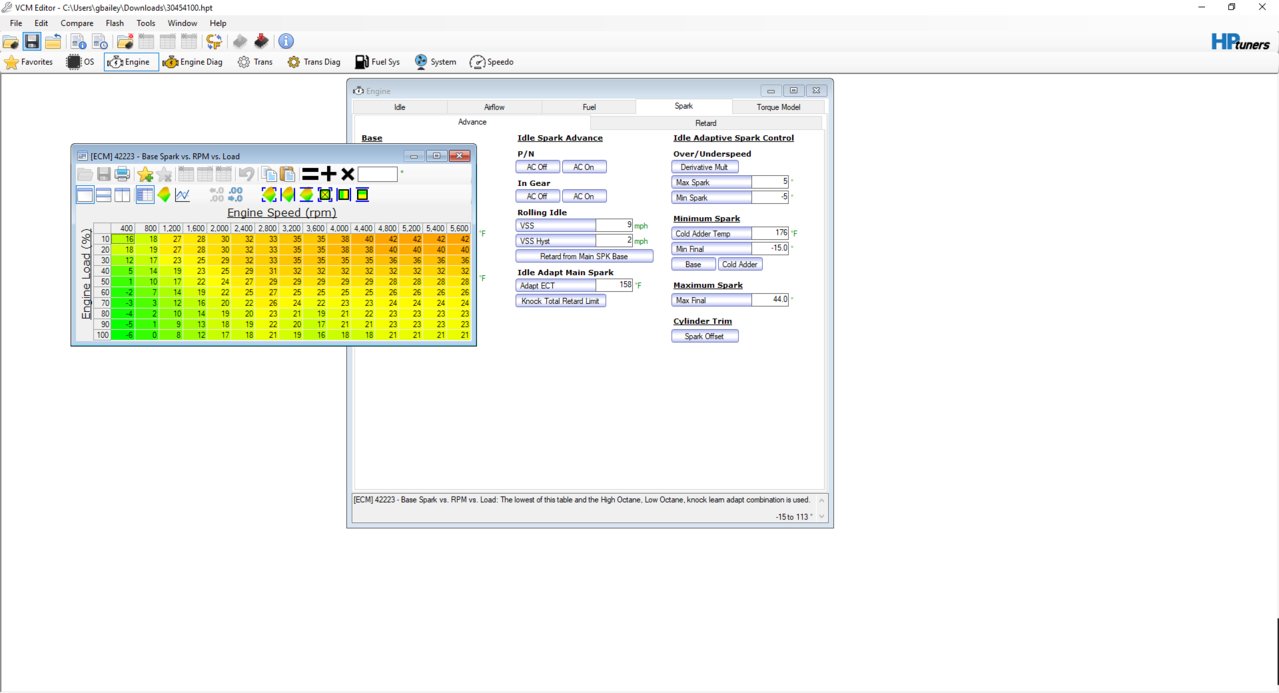The height and width of the screenshot is (693, 1279).
Task: Click the Cold Adder Temp value field
Action: [x=770, y=233]
